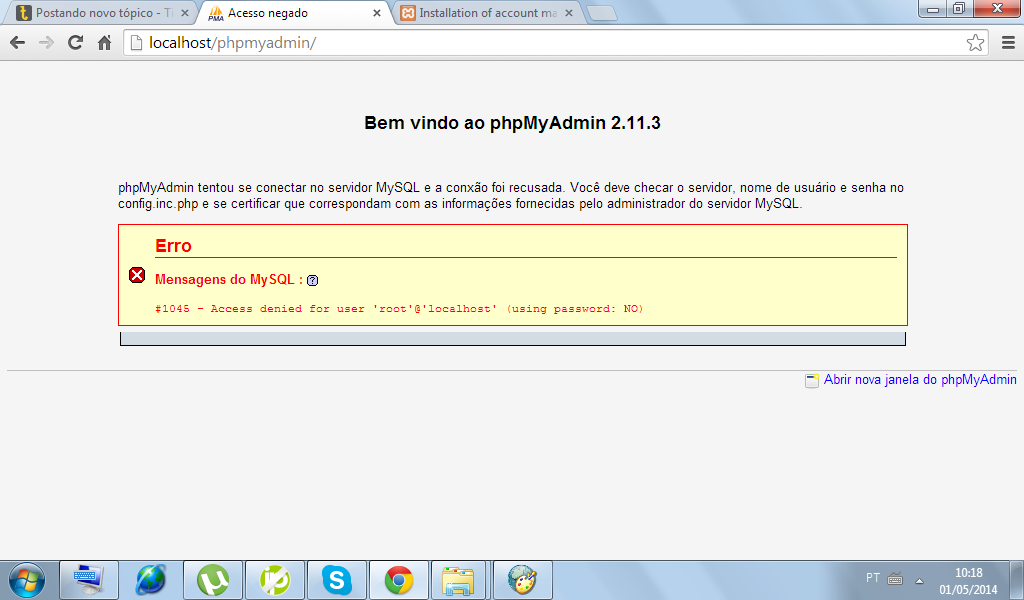Click the new phpMyAdmin window icon

[812, 381]
